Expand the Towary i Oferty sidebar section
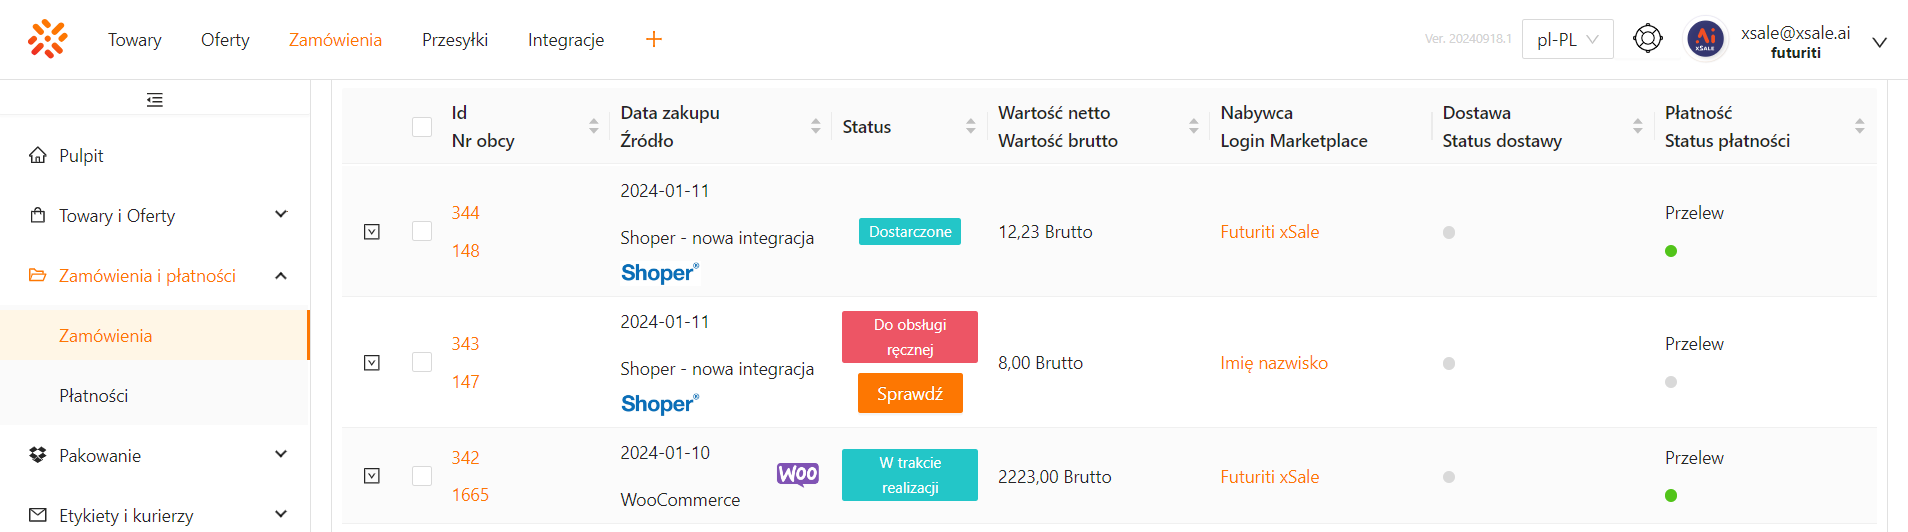Image resolution: width=1908 pixels, height=532 pixels. coord(281,215)
